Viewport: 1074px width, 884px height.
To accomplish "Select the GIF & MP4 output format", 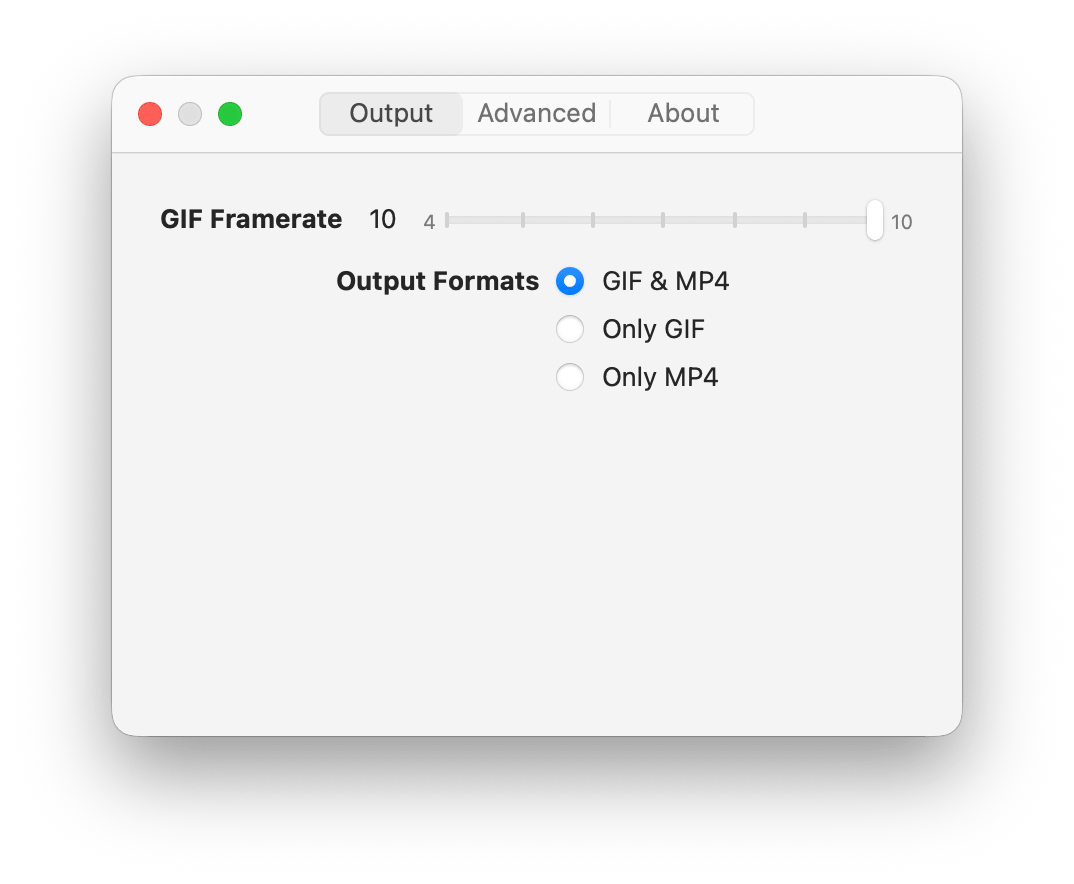I will click(x=570, y=282).
